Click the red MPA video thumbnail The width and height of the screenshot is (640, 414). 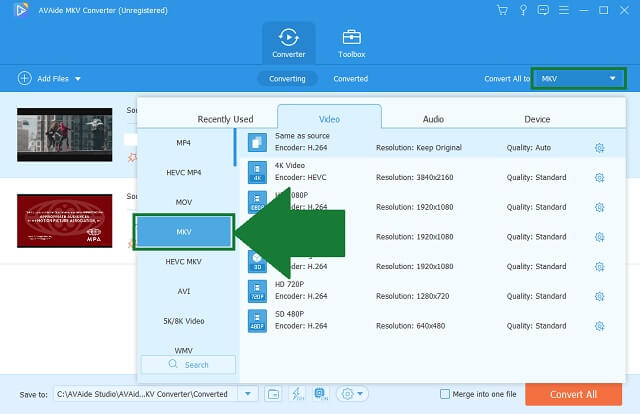click(x=64, y=221)
